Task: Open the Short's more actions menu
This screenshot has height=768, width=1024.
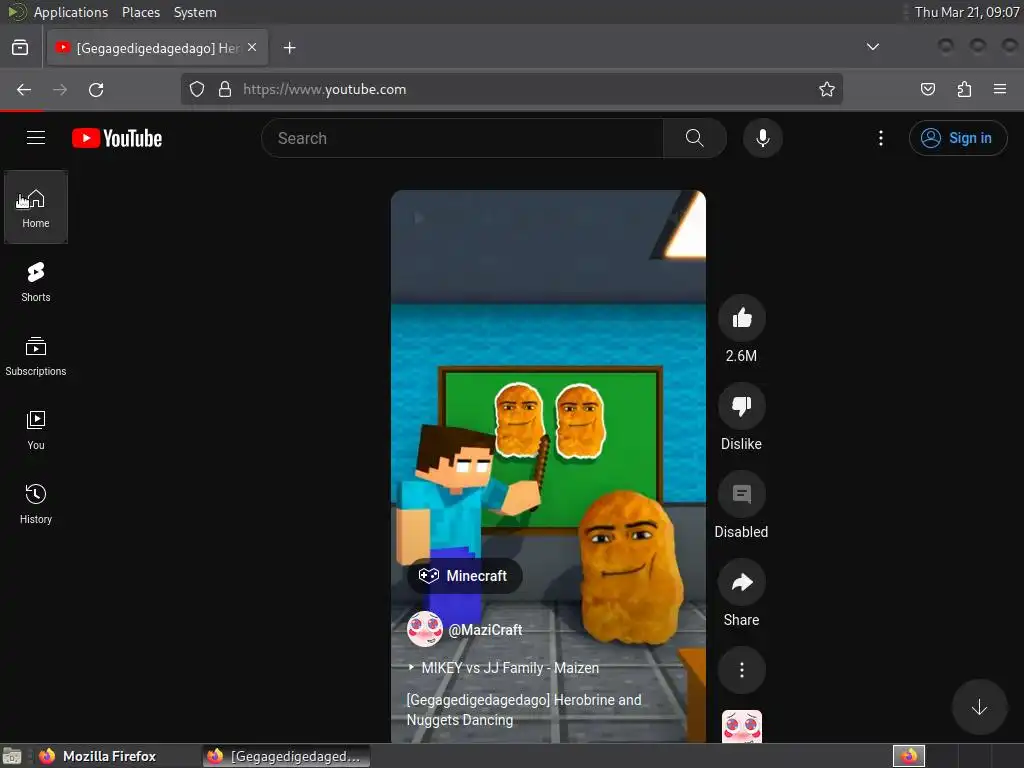Action: pos(741,670)
